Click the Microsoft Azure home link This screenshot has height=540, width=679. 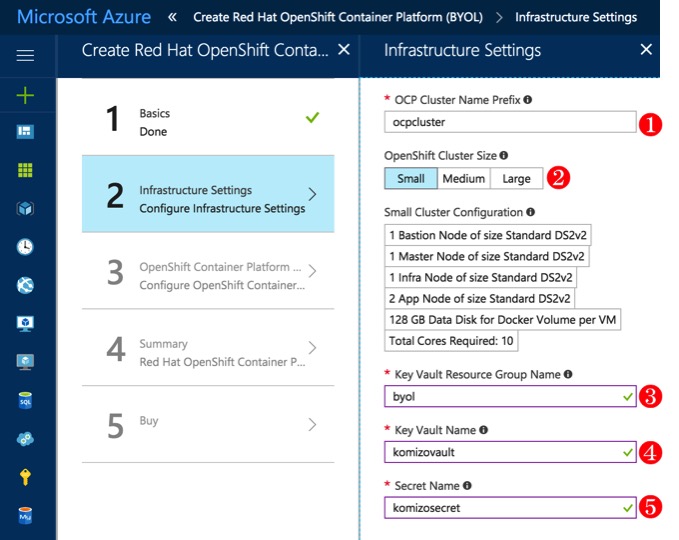pyautogui.click(x=84, y=17)
